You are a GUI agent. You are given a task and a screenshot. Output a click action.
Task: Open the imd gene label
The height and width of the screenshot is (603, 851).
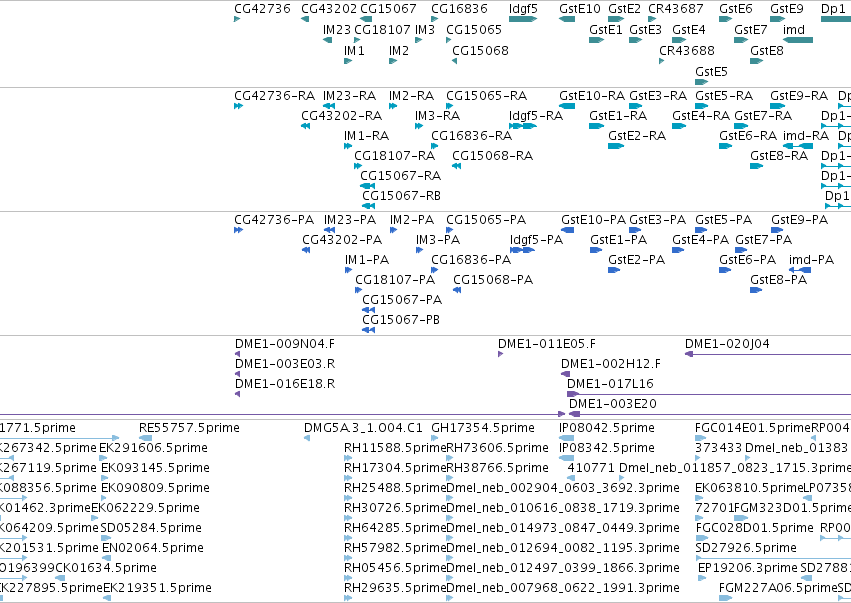(793, 30)
